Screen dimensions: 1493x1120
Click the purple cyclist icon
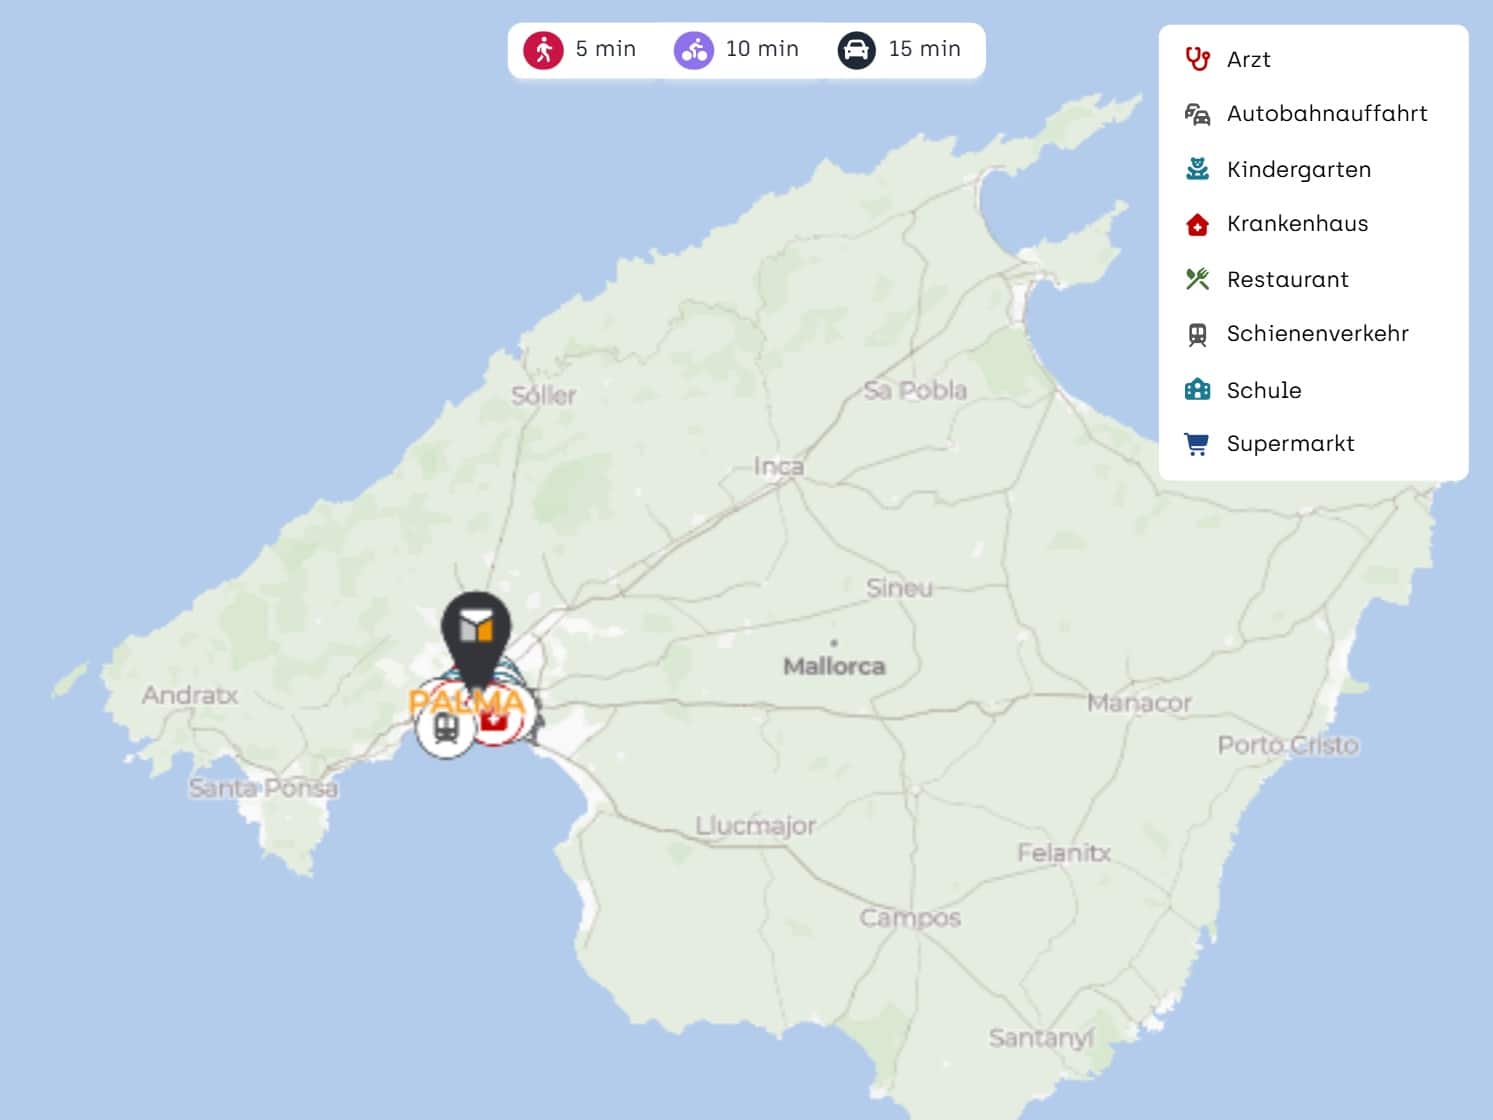click(x=693, y=50)
